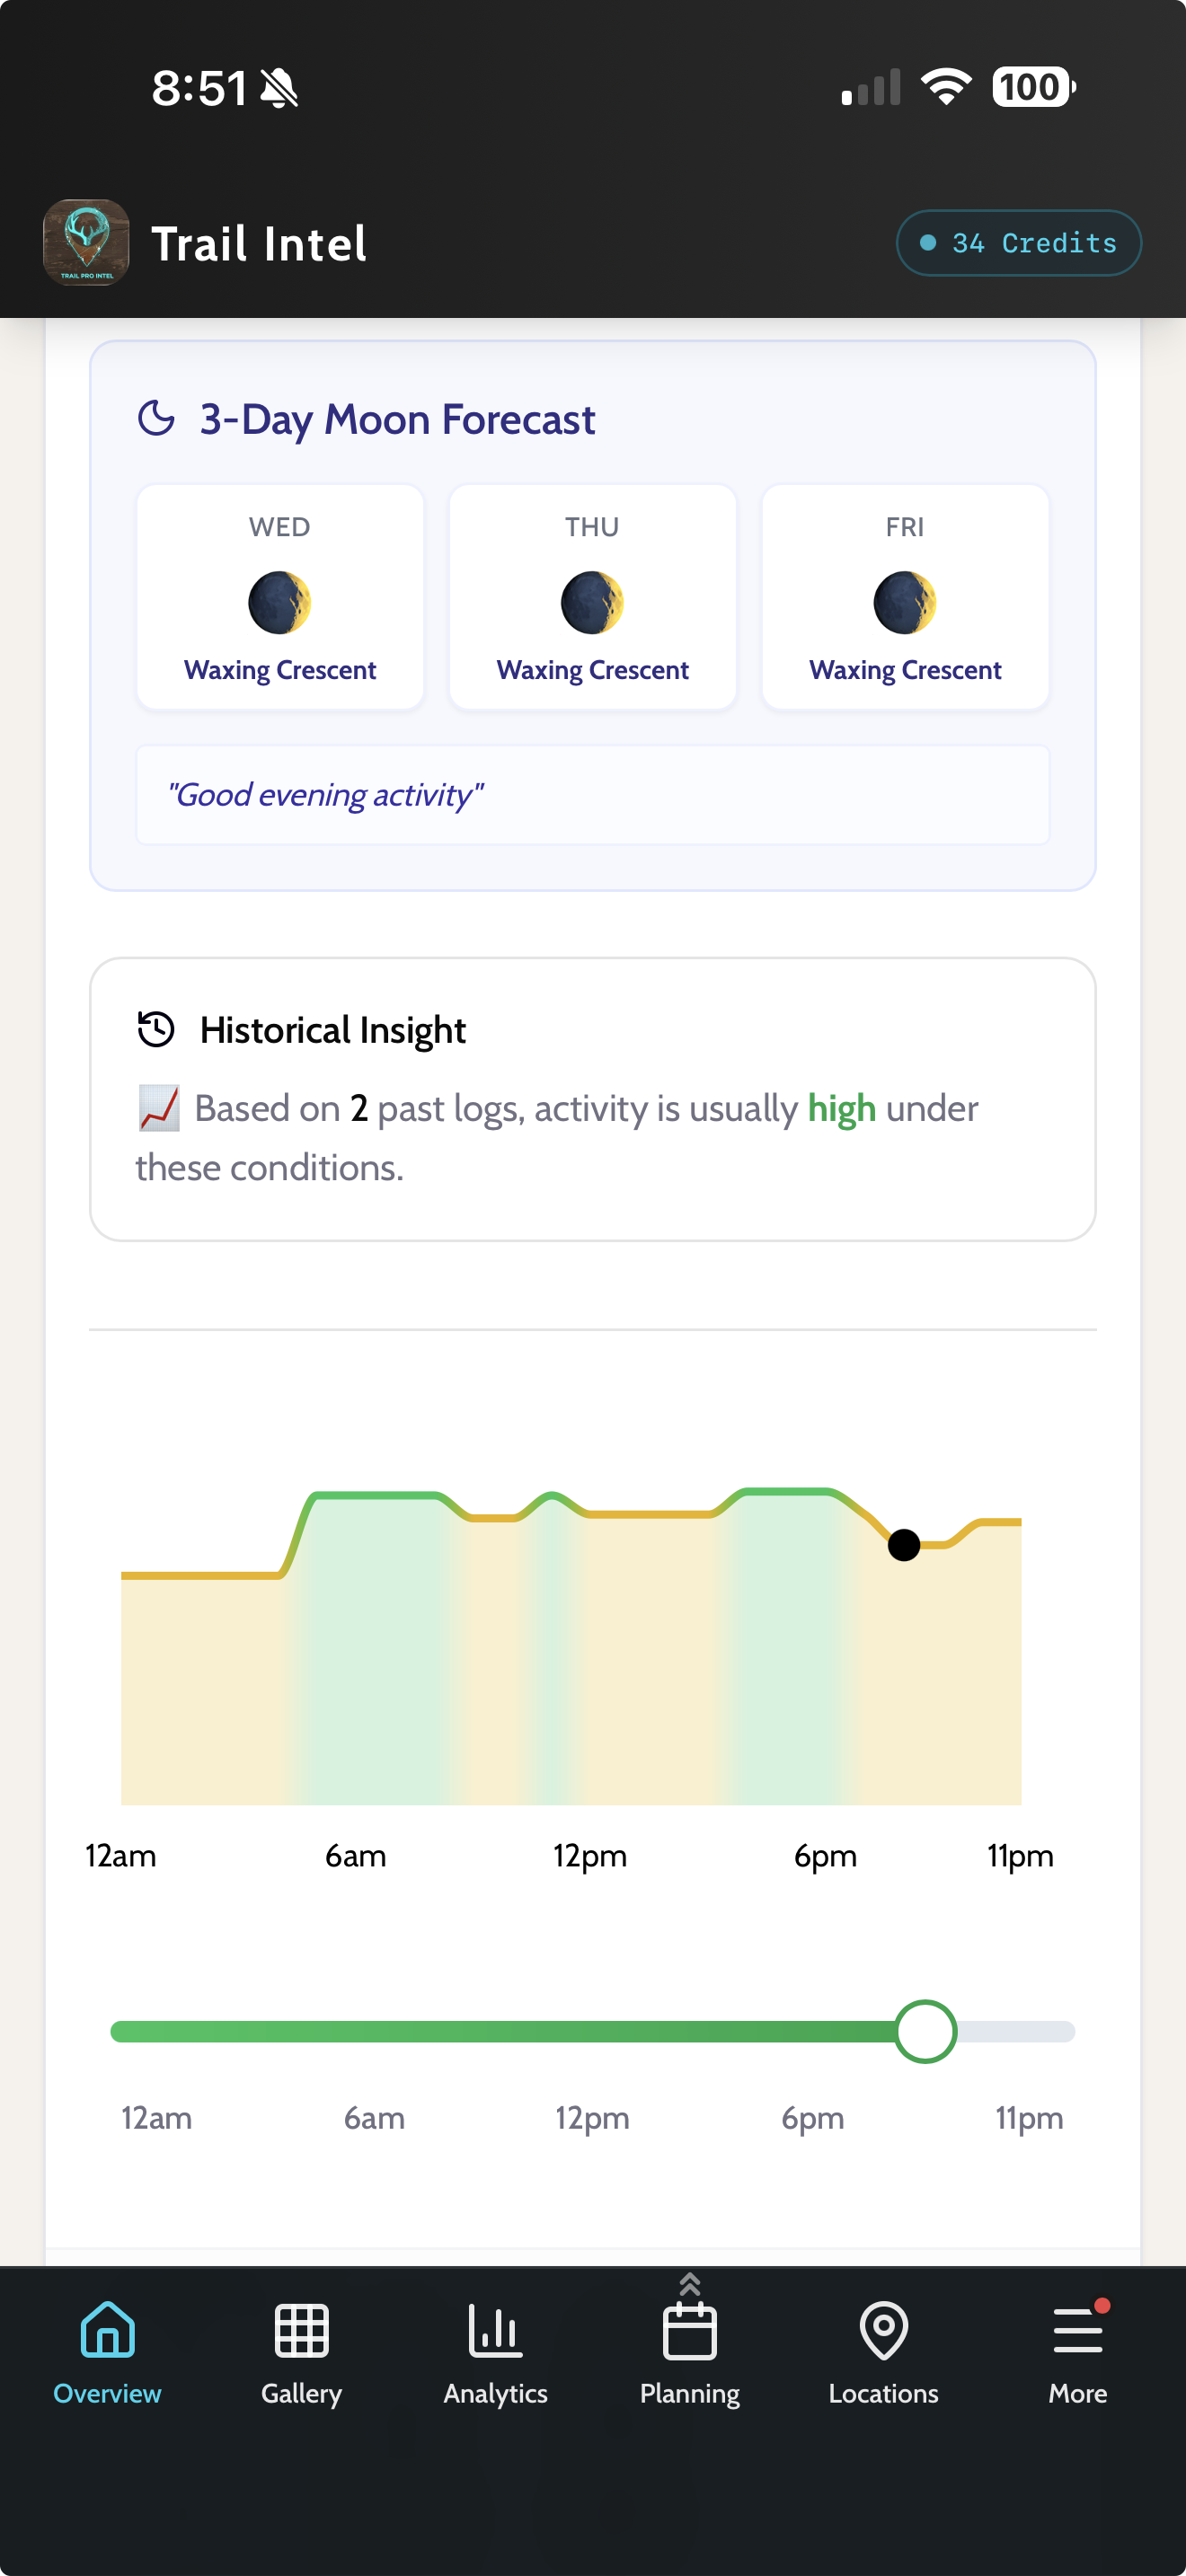Image resolution: width=1186 pixels, height=2576 pixels.
Task: Tap the Historical Insight clock icon
Action: pyautogui.click(x=156, y=1029)
